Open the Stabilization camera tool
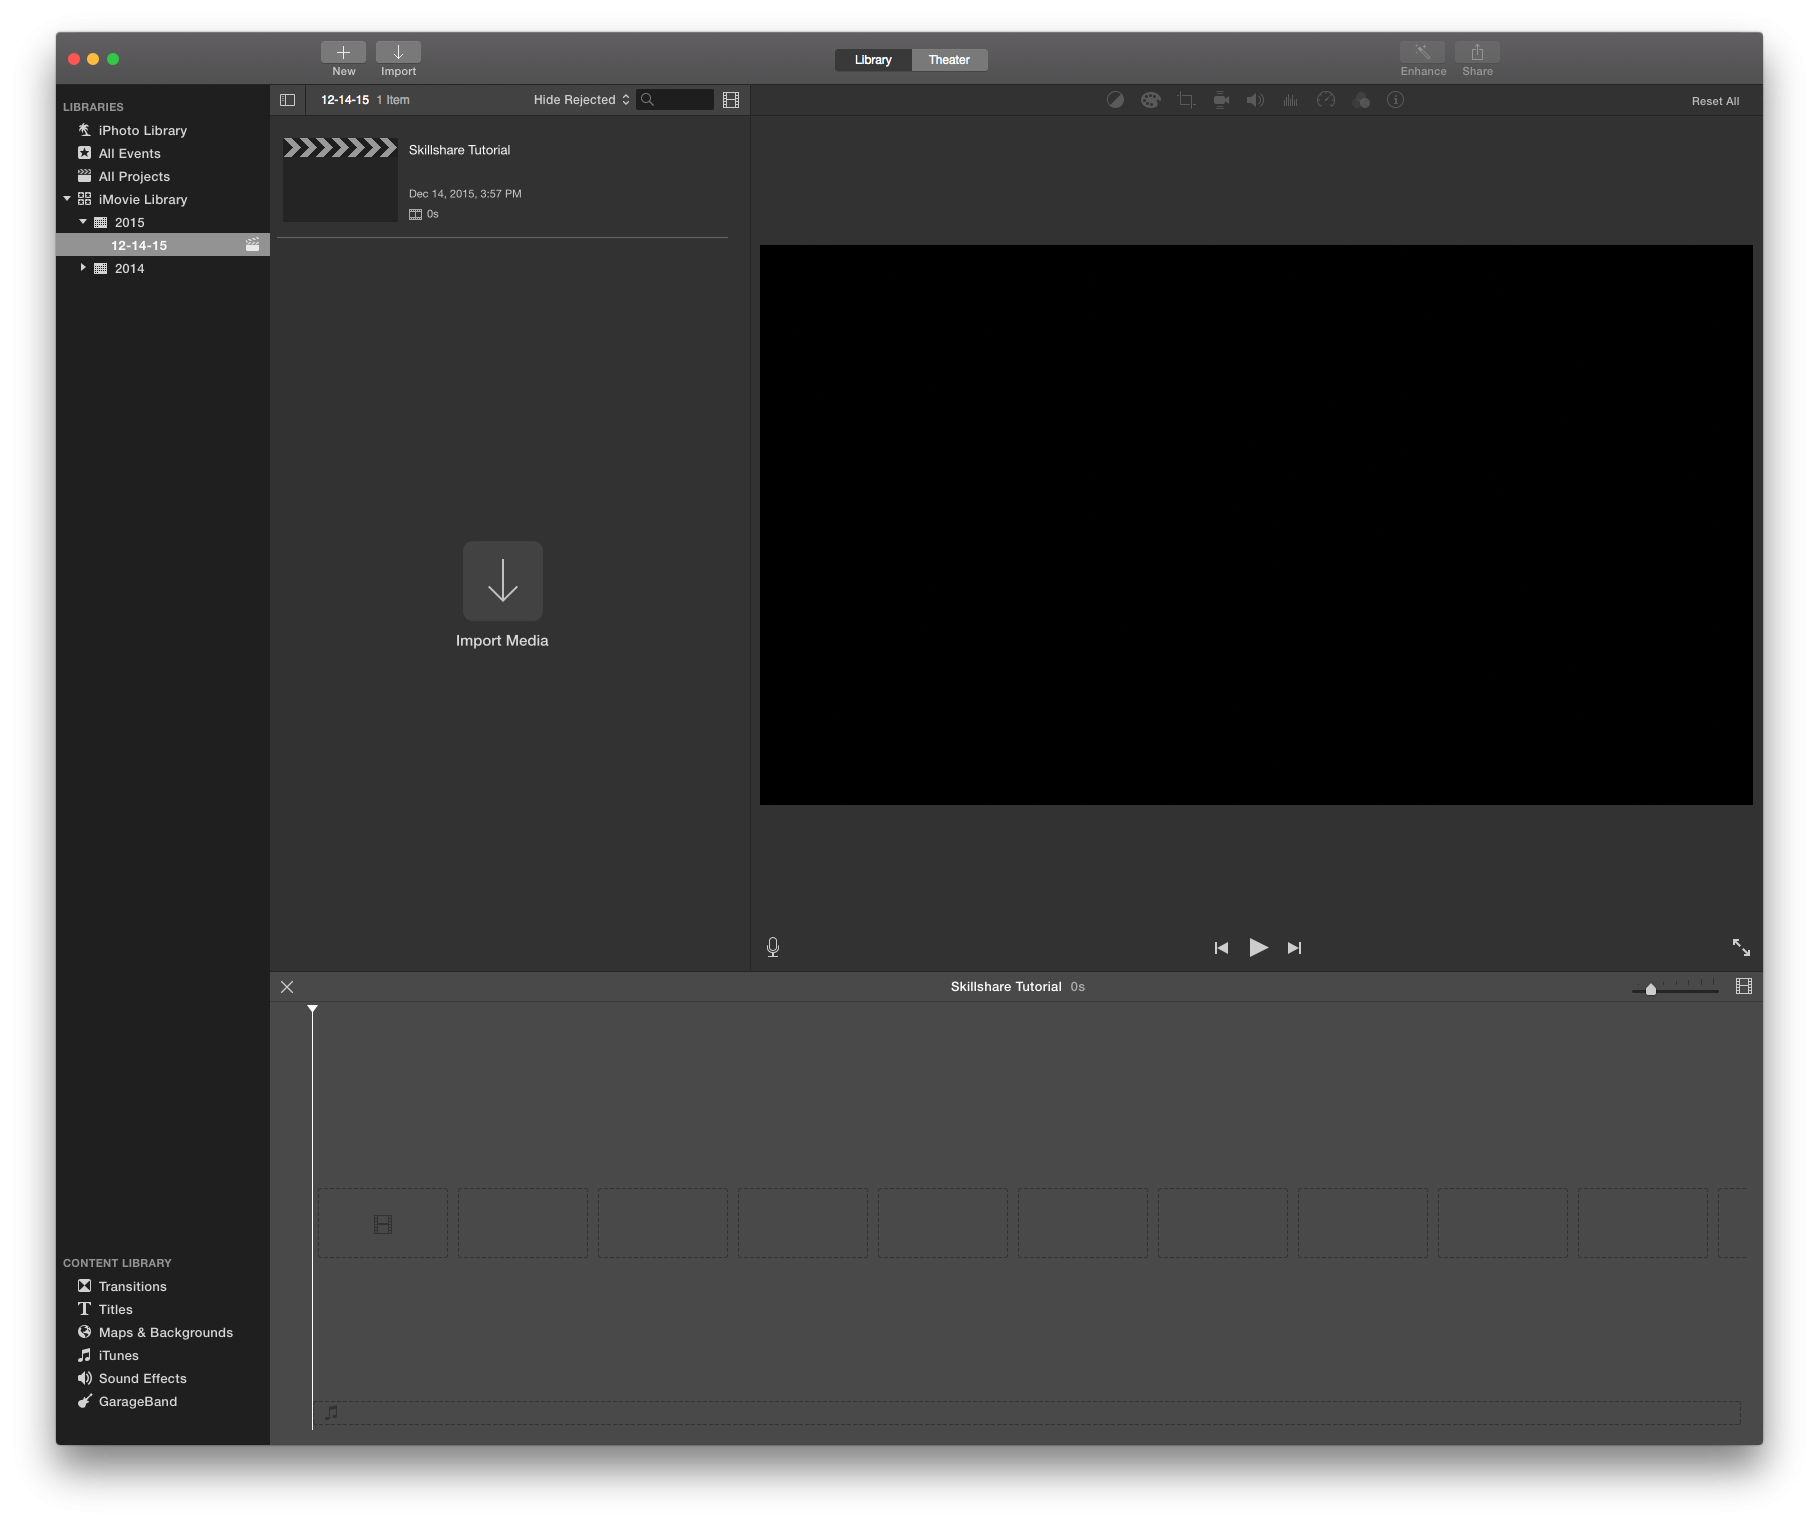 [x=1221, y=100]
